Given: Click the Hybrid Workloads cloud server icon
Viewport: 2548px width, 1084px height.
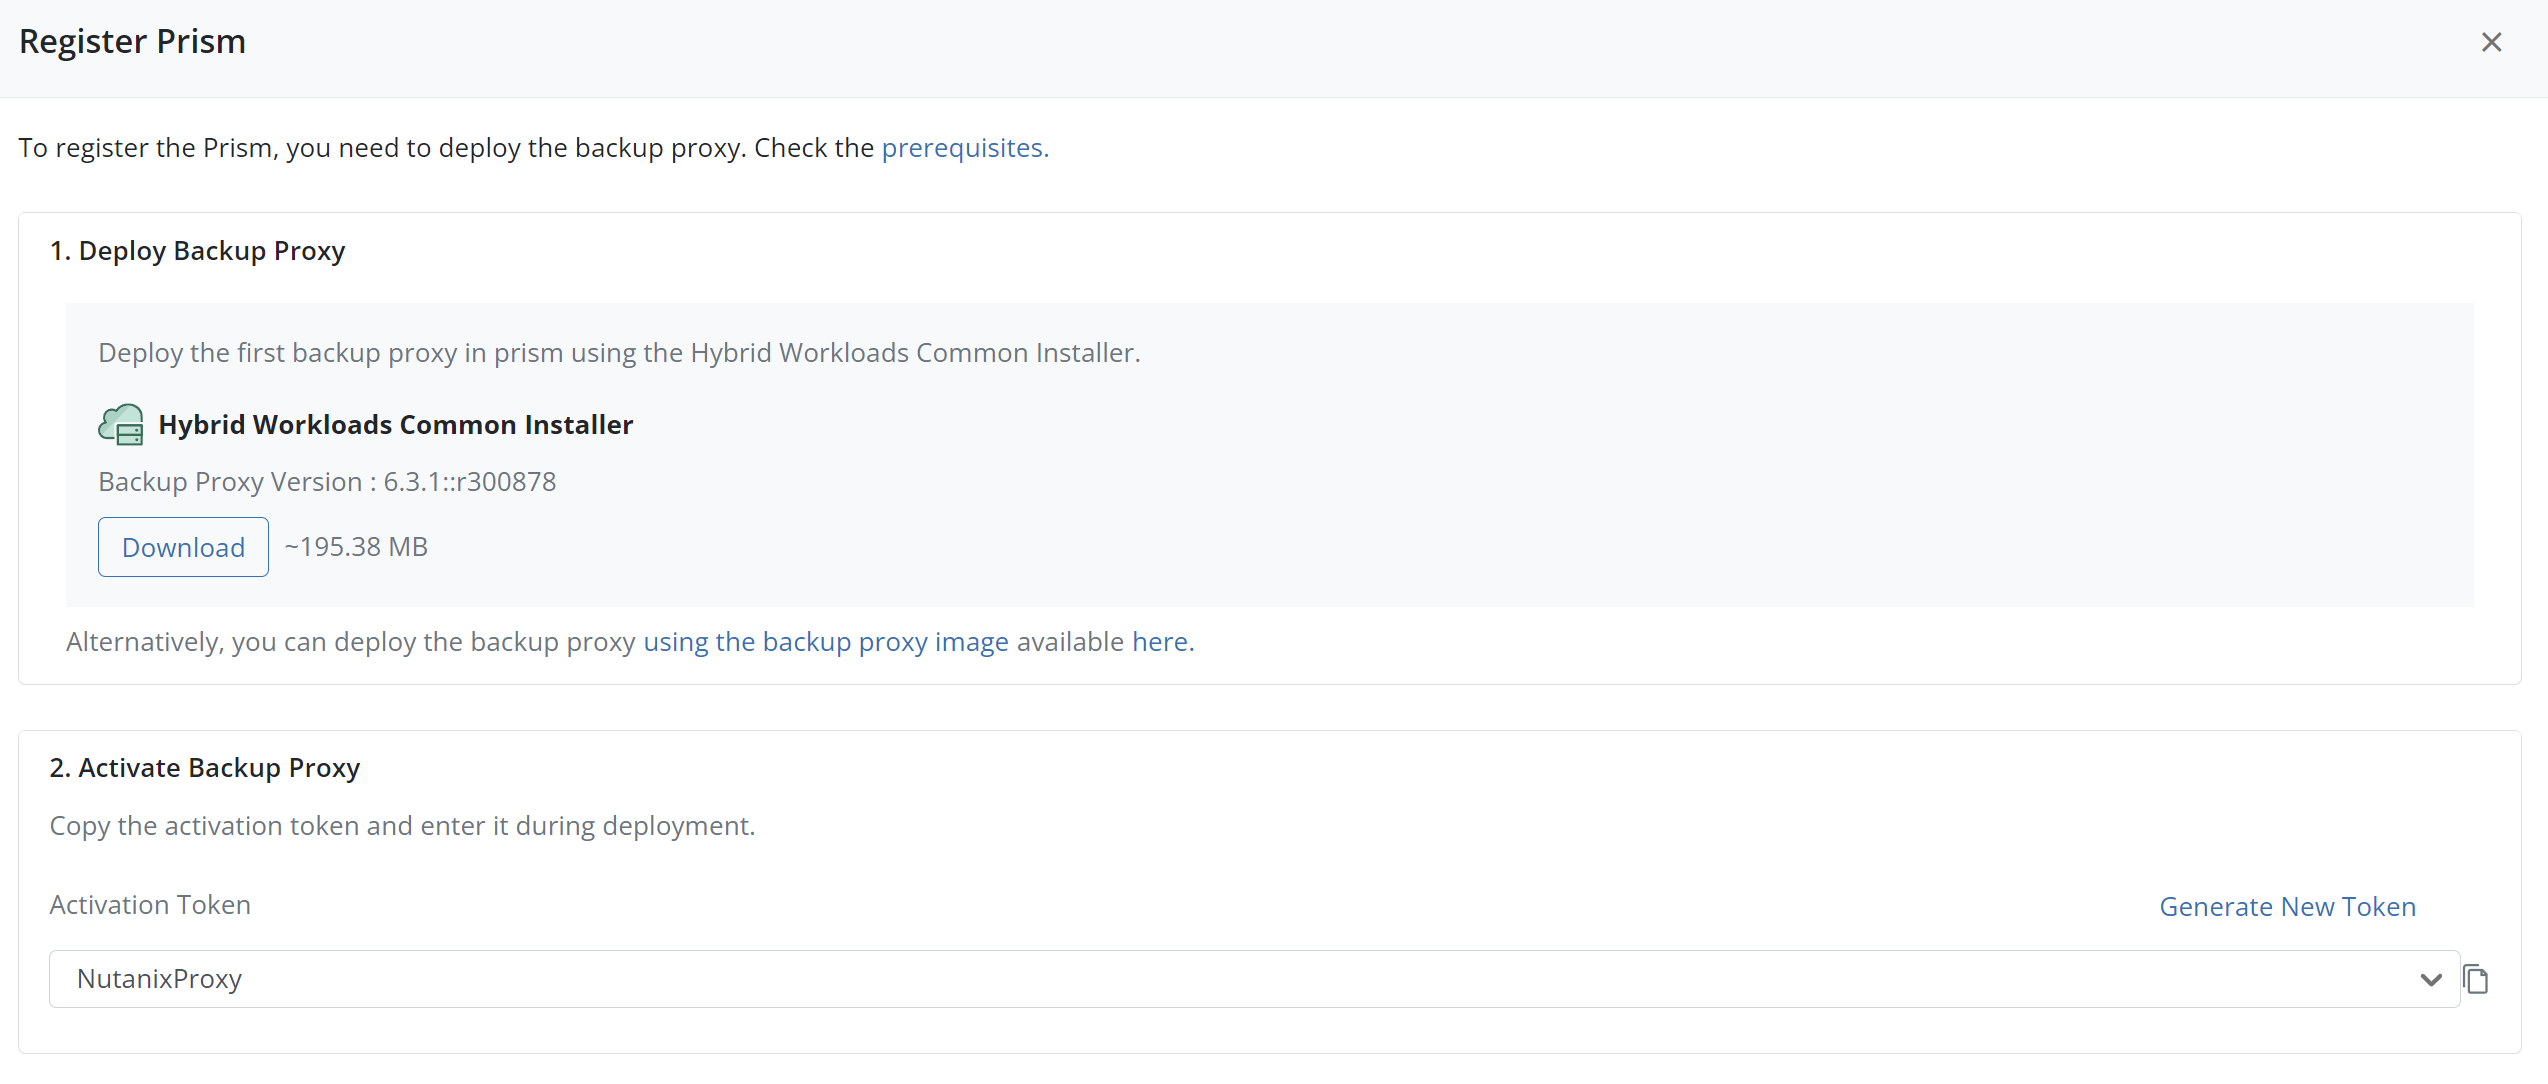Looking at the screenshot, I should pyautogui.click(x=121, y=425).
